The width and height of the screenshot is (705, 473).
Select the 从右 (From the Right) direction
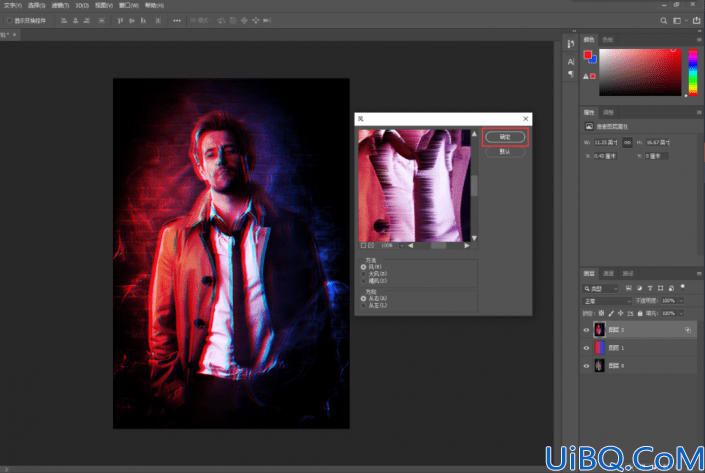[x=363, y=299]
